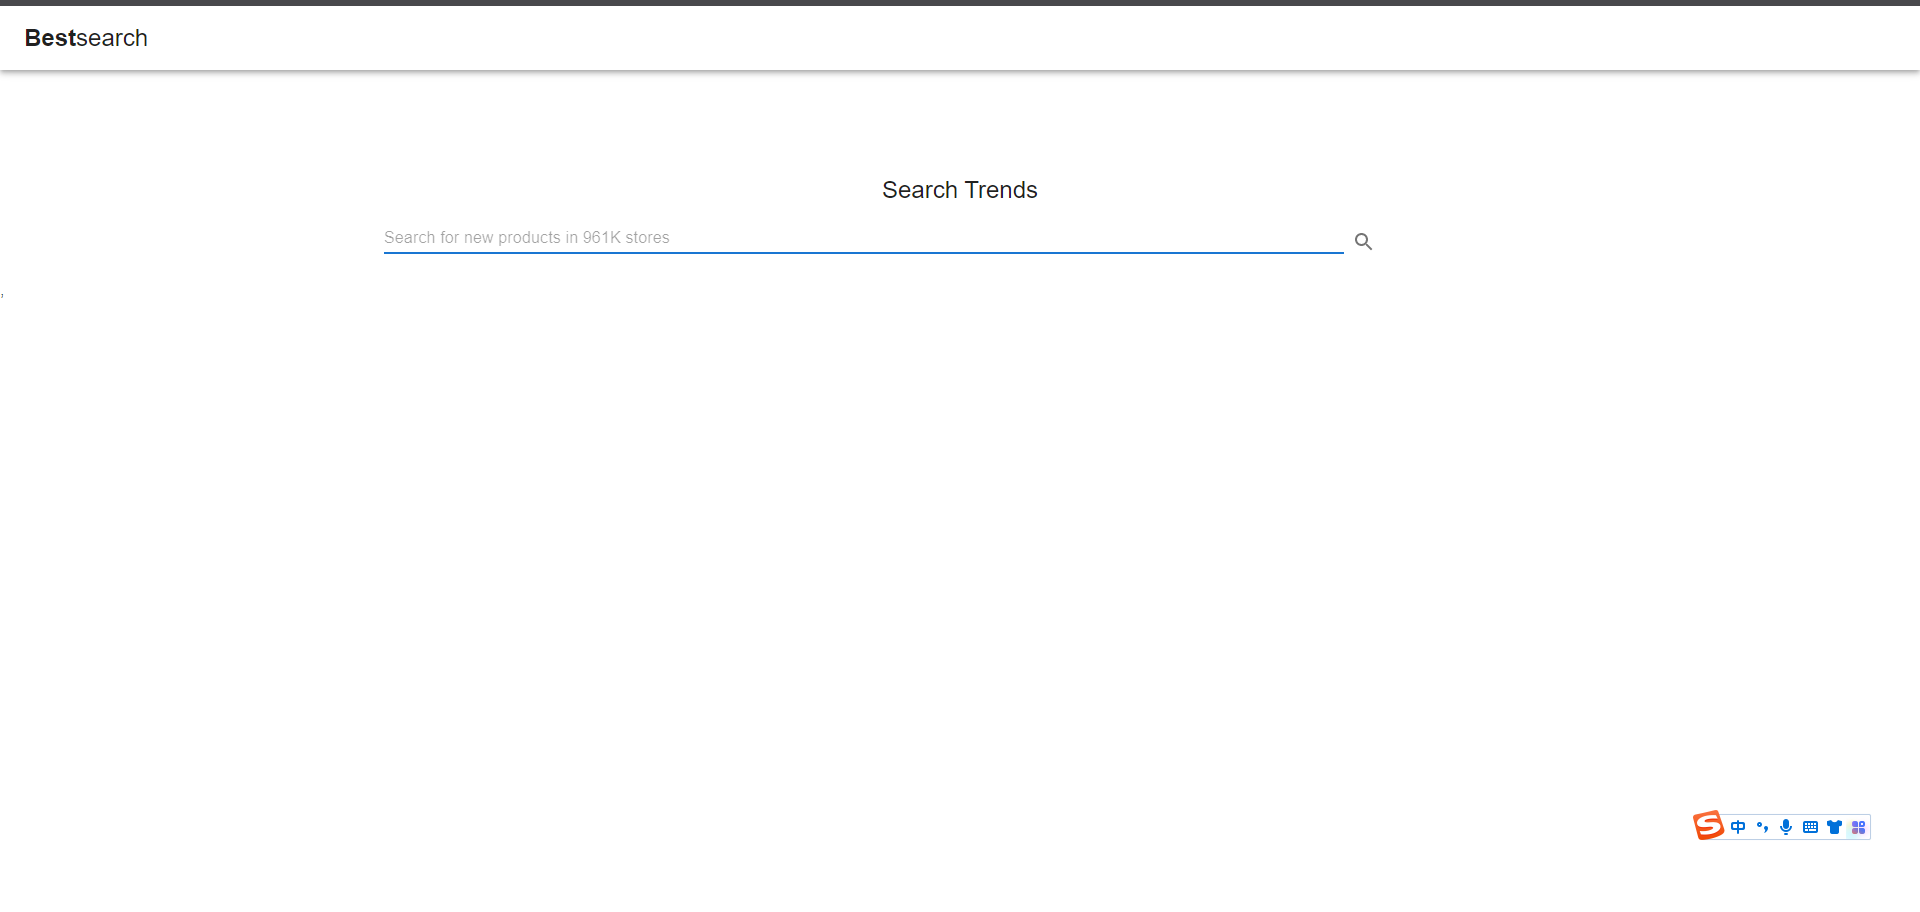This screenshot has width=1920, height=912.
Task: Open the Sogou menu from its S logo
Action: (x=1708, y=826)
